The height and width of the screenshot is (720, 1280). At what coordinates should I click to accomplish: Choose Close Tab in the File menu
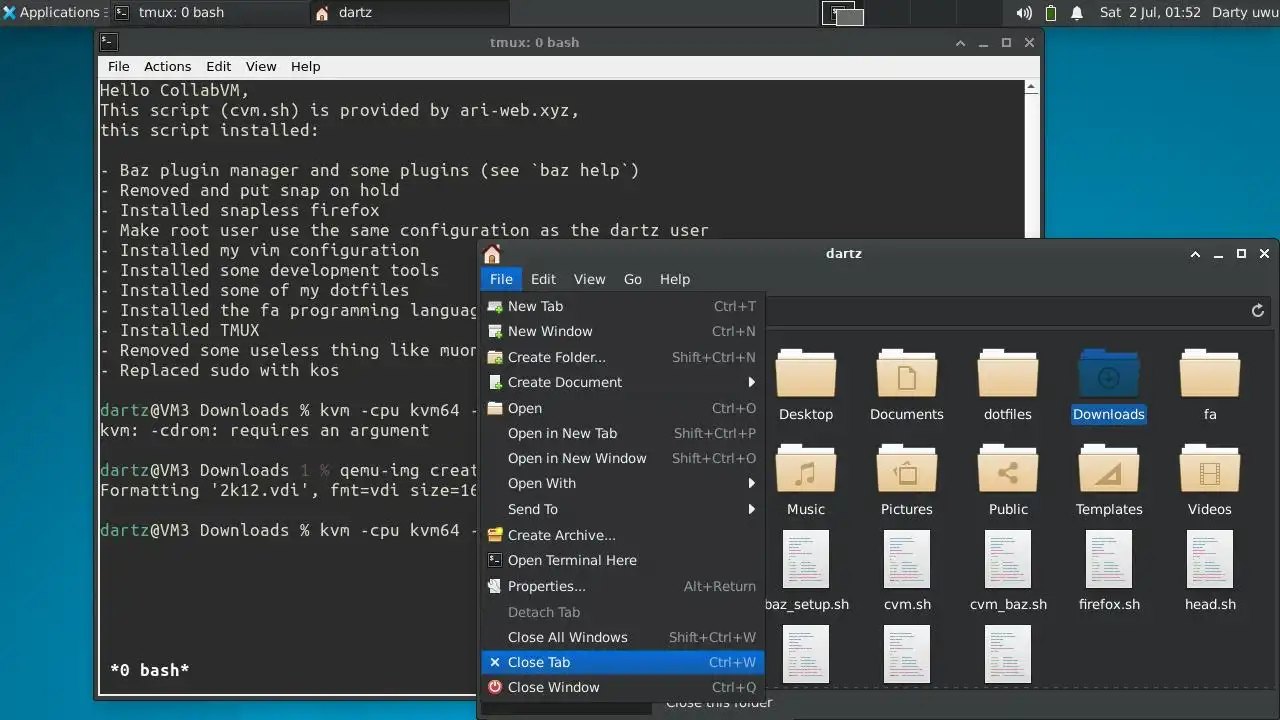622,662
